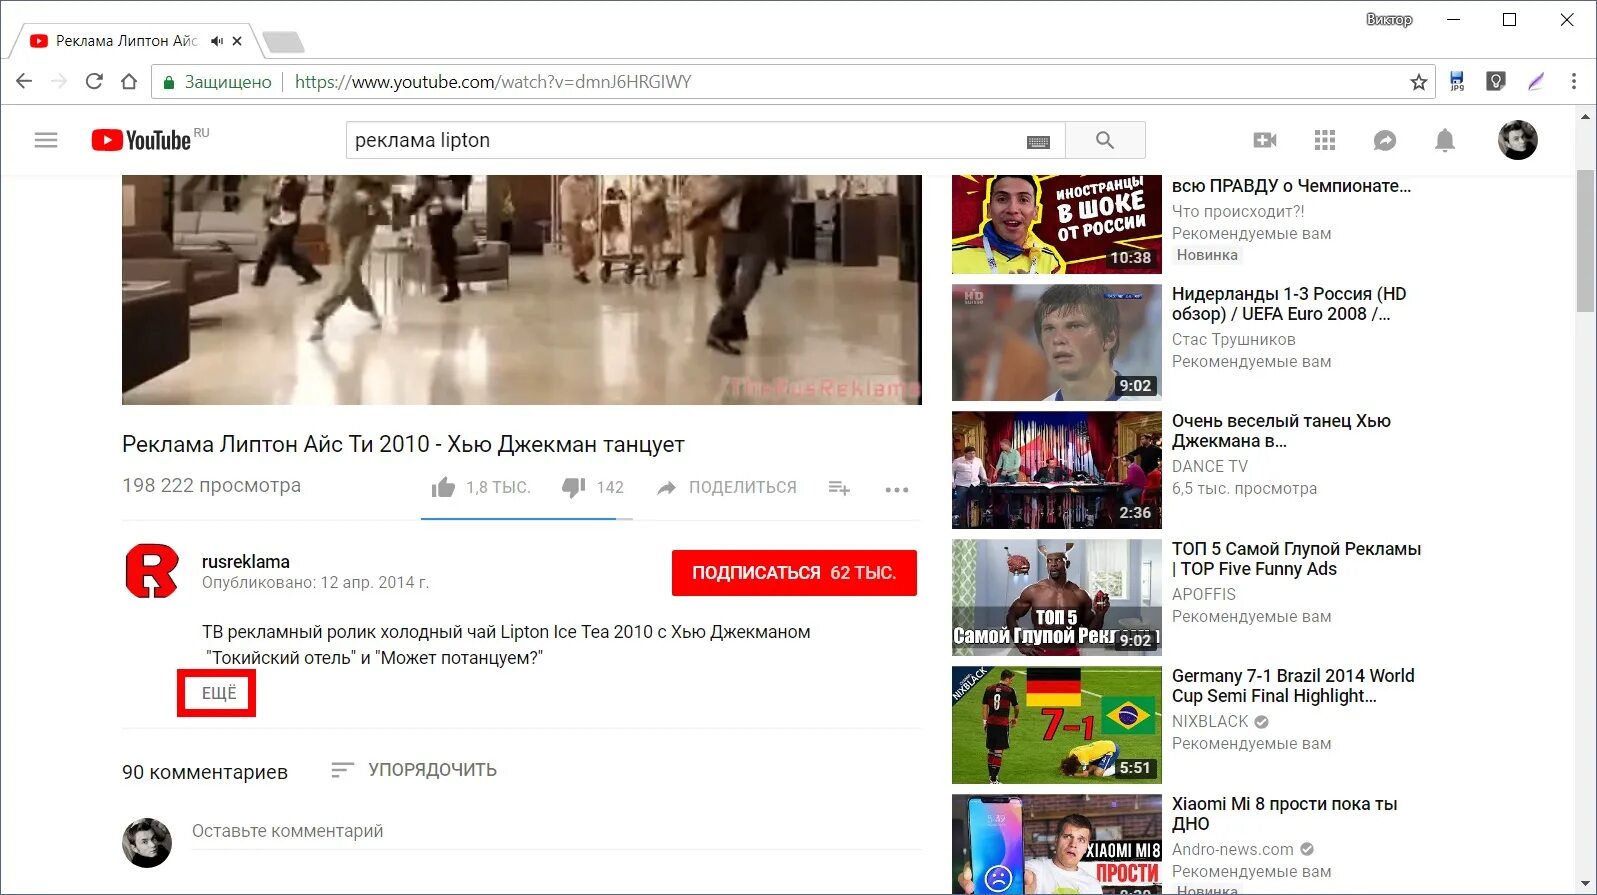The height and width of the screenshot is (895, 1597).
Task: Open the YouTube hamburger guide menu
Action: pyautogui.click(x=46, y=140)
